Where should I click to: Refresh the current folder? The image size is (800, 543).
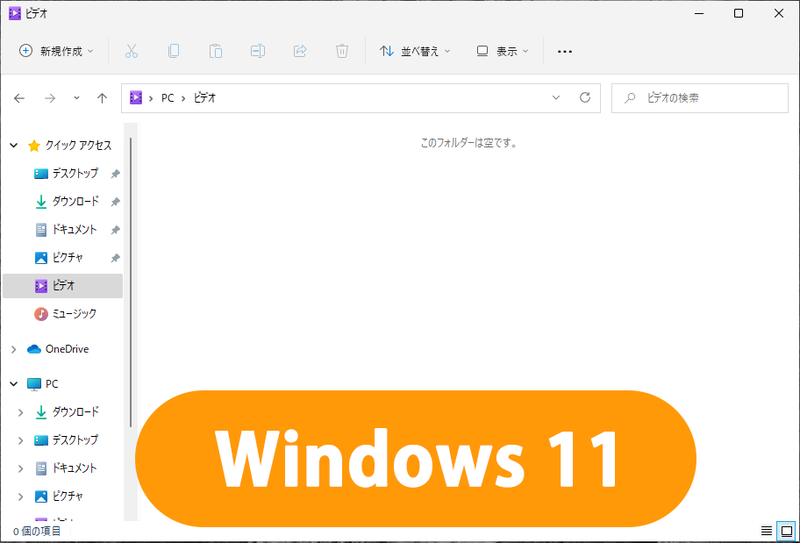click(585, 97)
